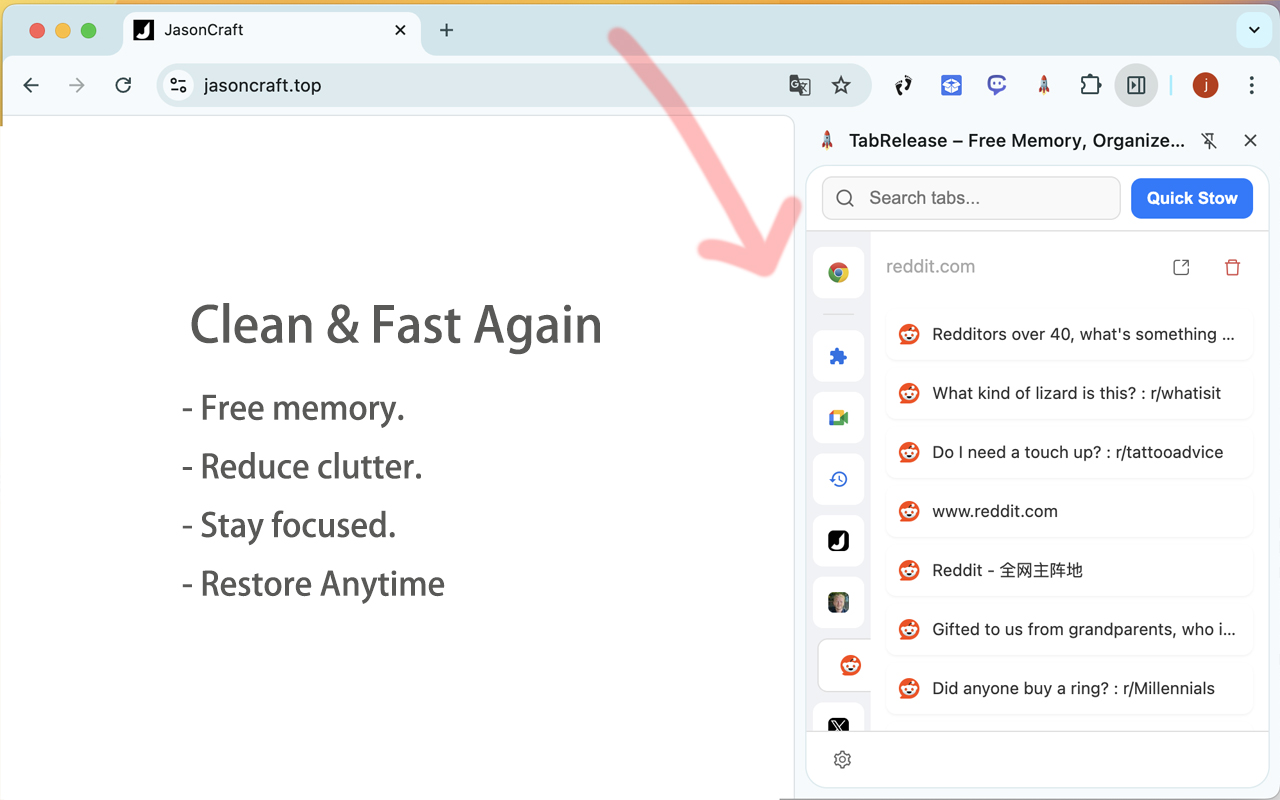
Task: Open TabRelease settings via the gear icon
Action: click(x=842, y=759)
